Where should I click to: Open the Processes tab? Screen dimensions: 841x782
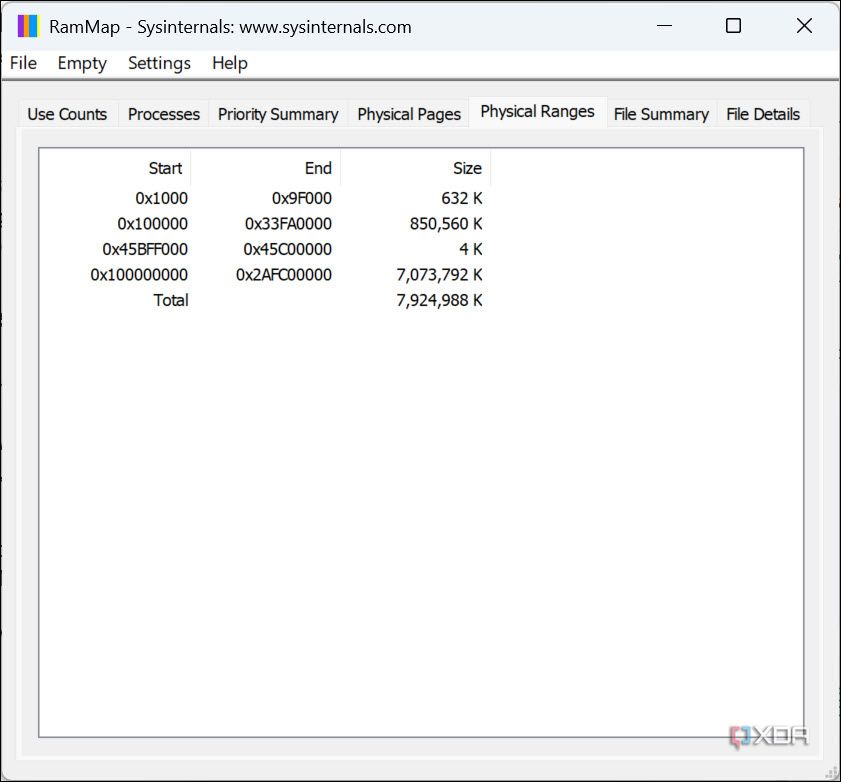click(x=162, y=114)
